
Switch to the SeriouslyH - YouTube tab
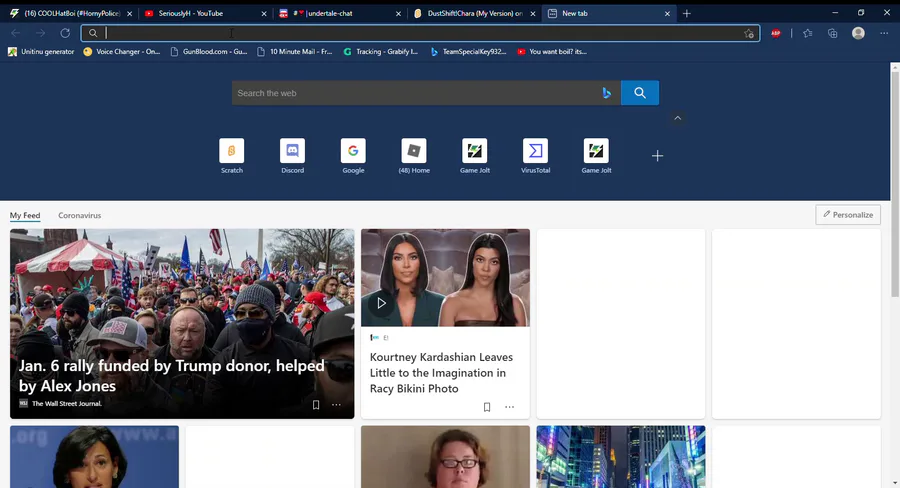200,13
